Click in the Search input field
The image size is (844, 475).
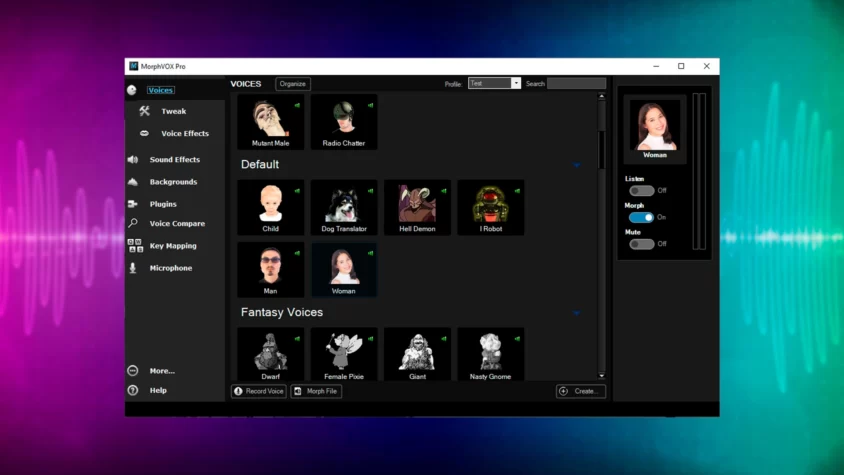576,83
